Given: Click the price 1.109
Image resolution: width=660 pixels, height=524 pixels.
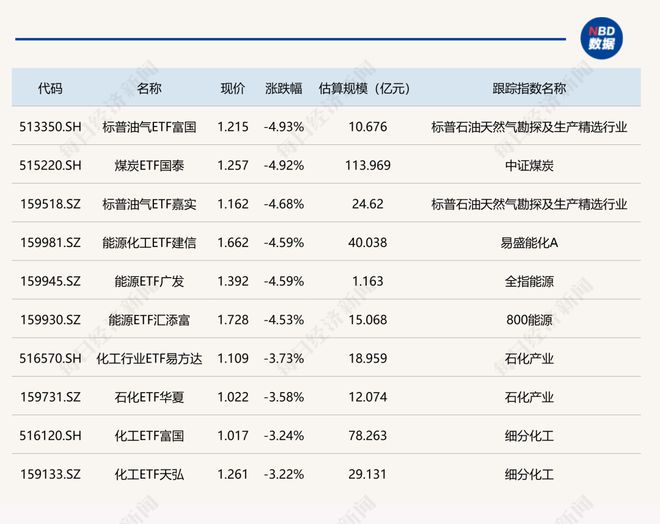Looking at the screenshot, I should [x=233, y=359].
